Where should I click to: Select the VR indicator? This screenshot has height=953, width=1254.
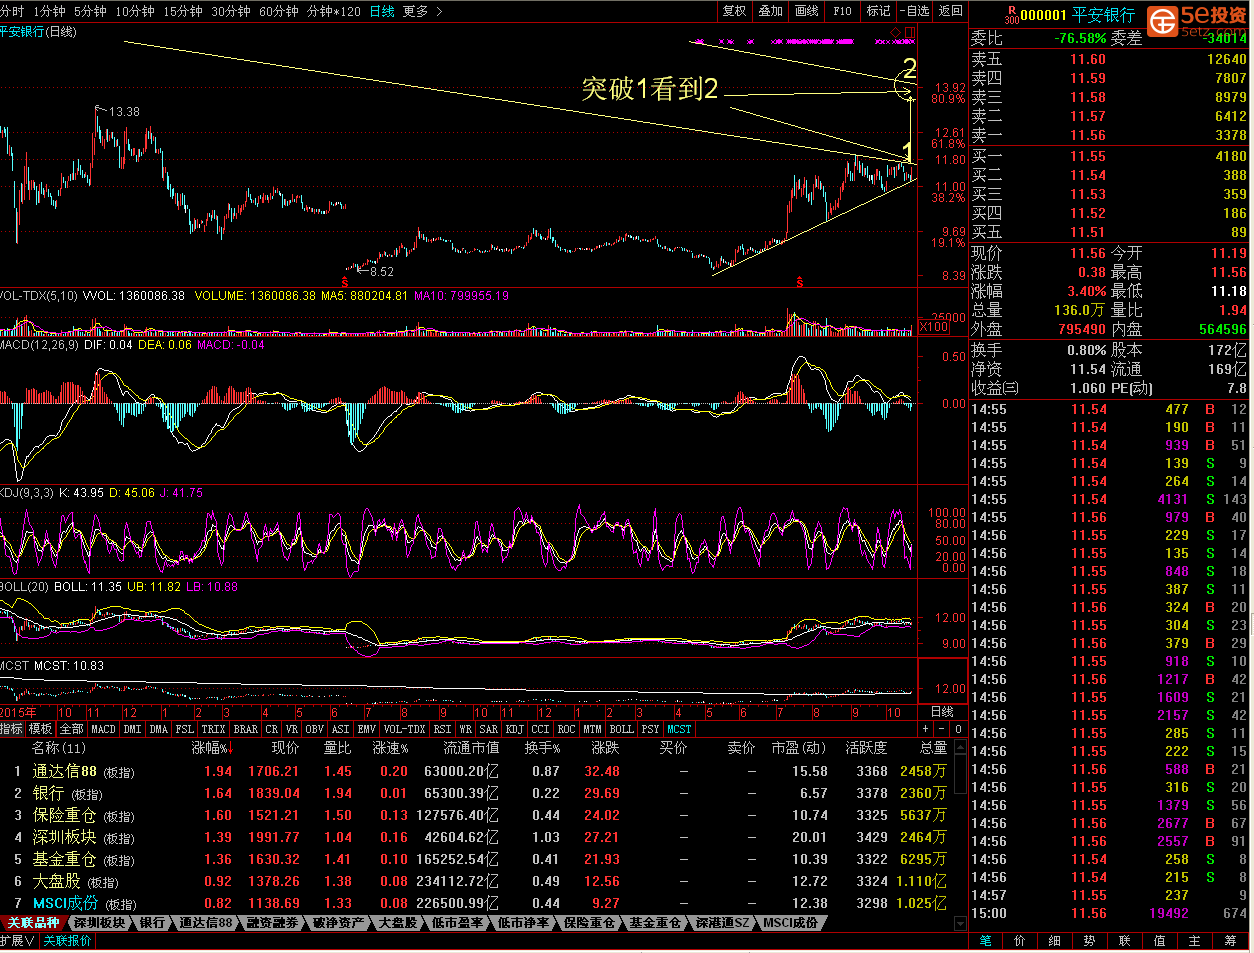pos(292,730)
